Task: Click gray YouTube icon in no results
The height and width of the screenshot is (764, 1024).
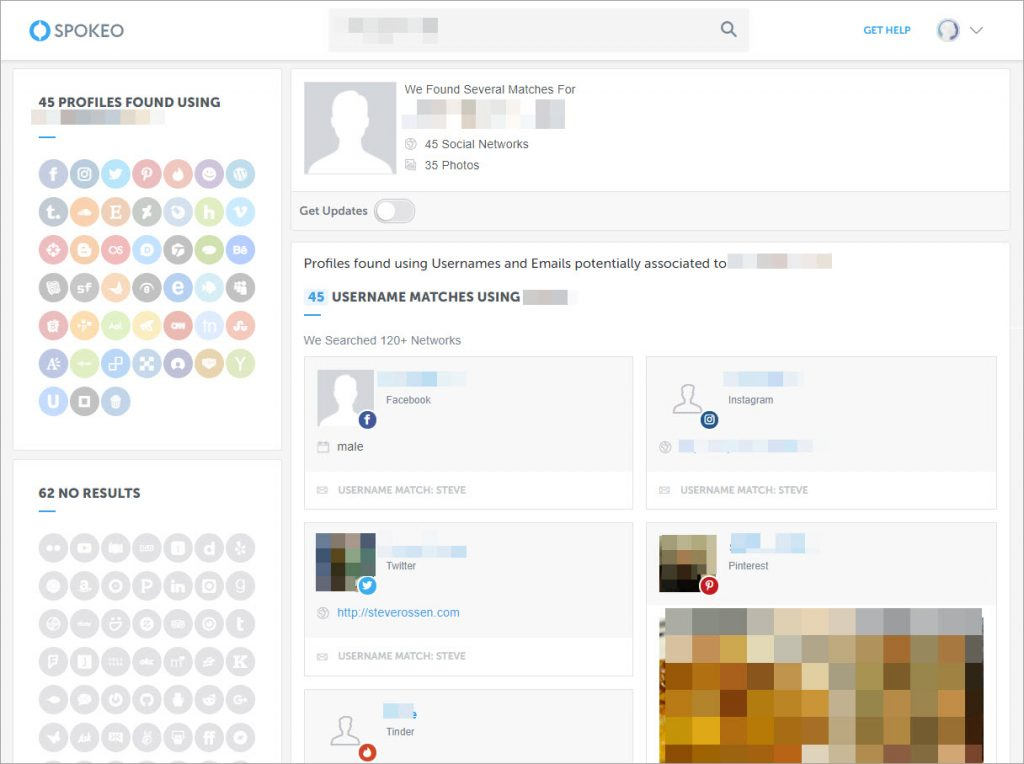Action: 84,548
